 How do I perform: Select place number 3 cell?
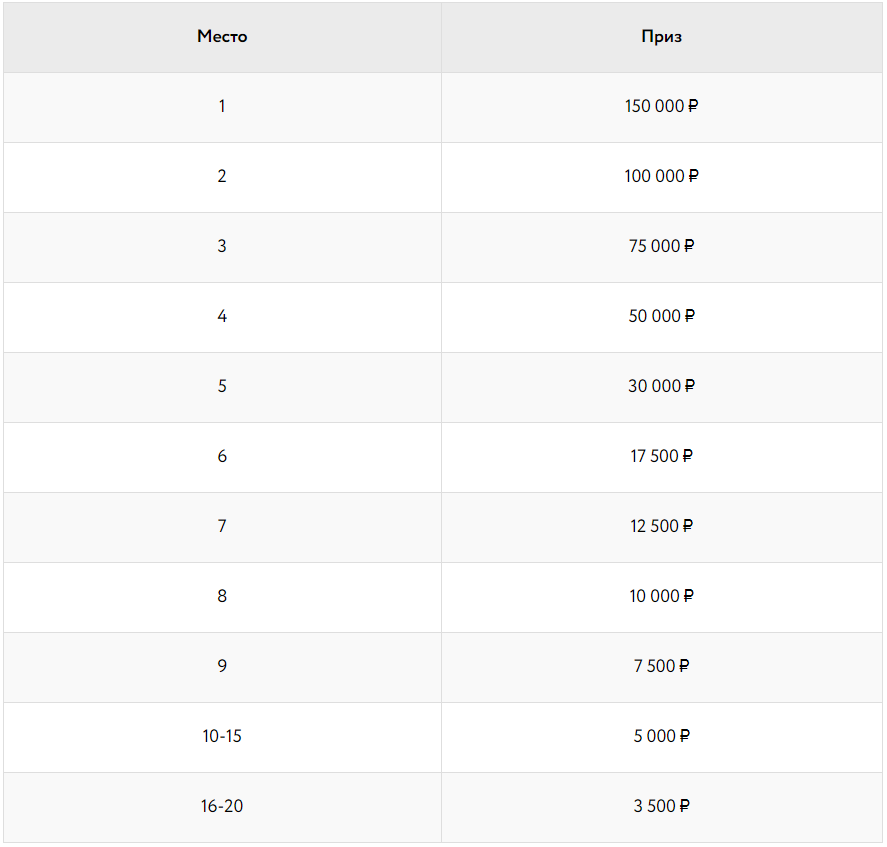[222, 246]
